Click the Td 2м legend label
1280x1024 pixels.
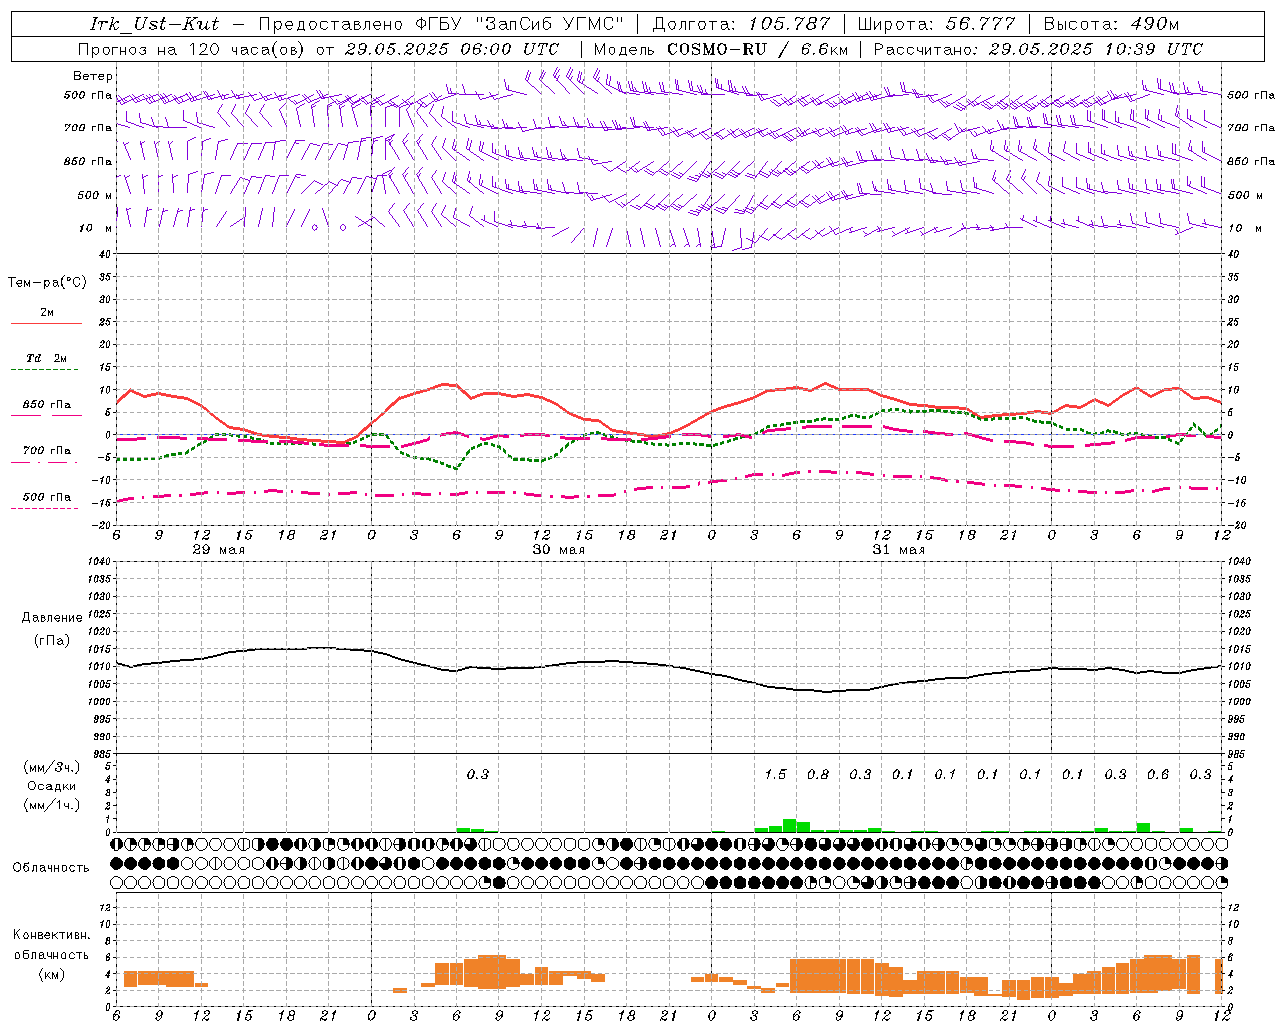click(46, 358)
